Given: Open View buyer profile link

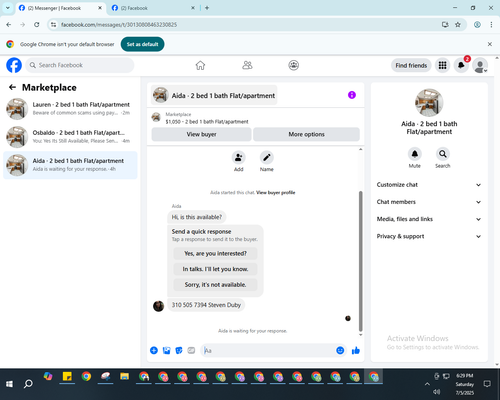Looking at the screenshot, I should (276, 192).
